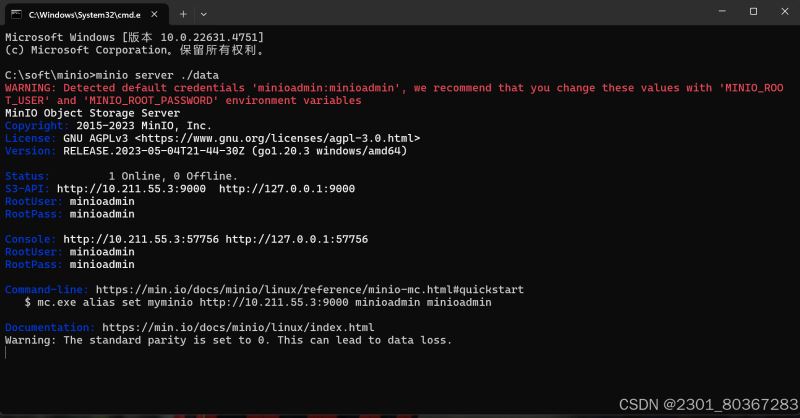Open Console URL http://127.0.0.1:57756

point(296,239)
